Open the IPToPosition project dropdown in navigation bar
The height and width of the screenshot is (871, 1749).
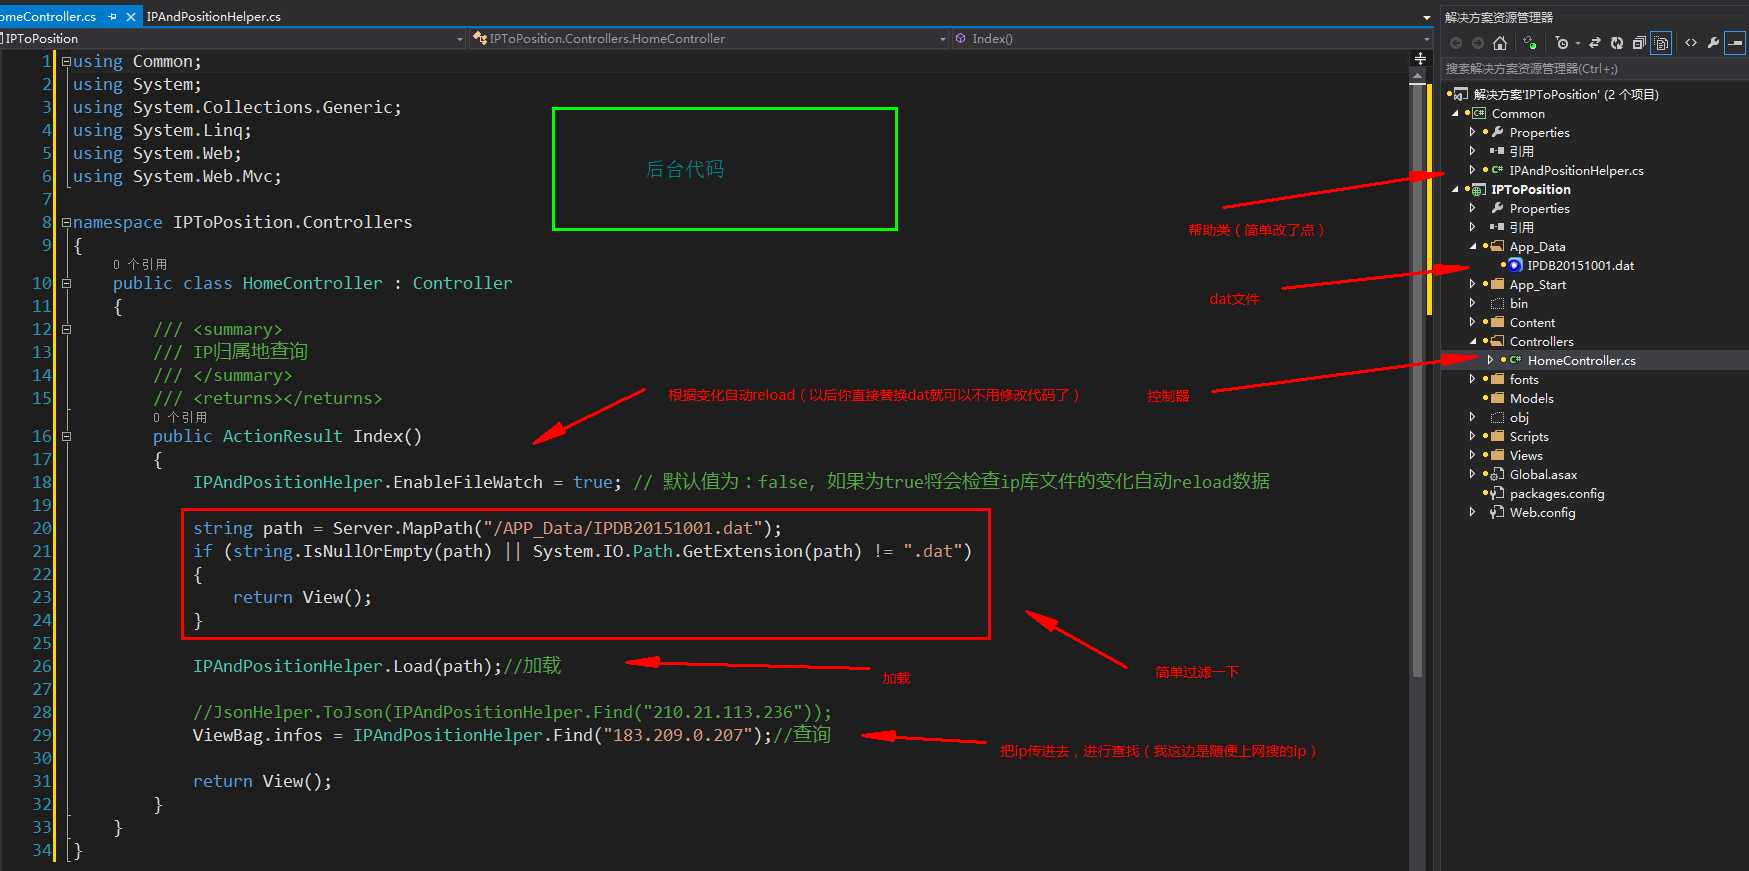point(460,39)
